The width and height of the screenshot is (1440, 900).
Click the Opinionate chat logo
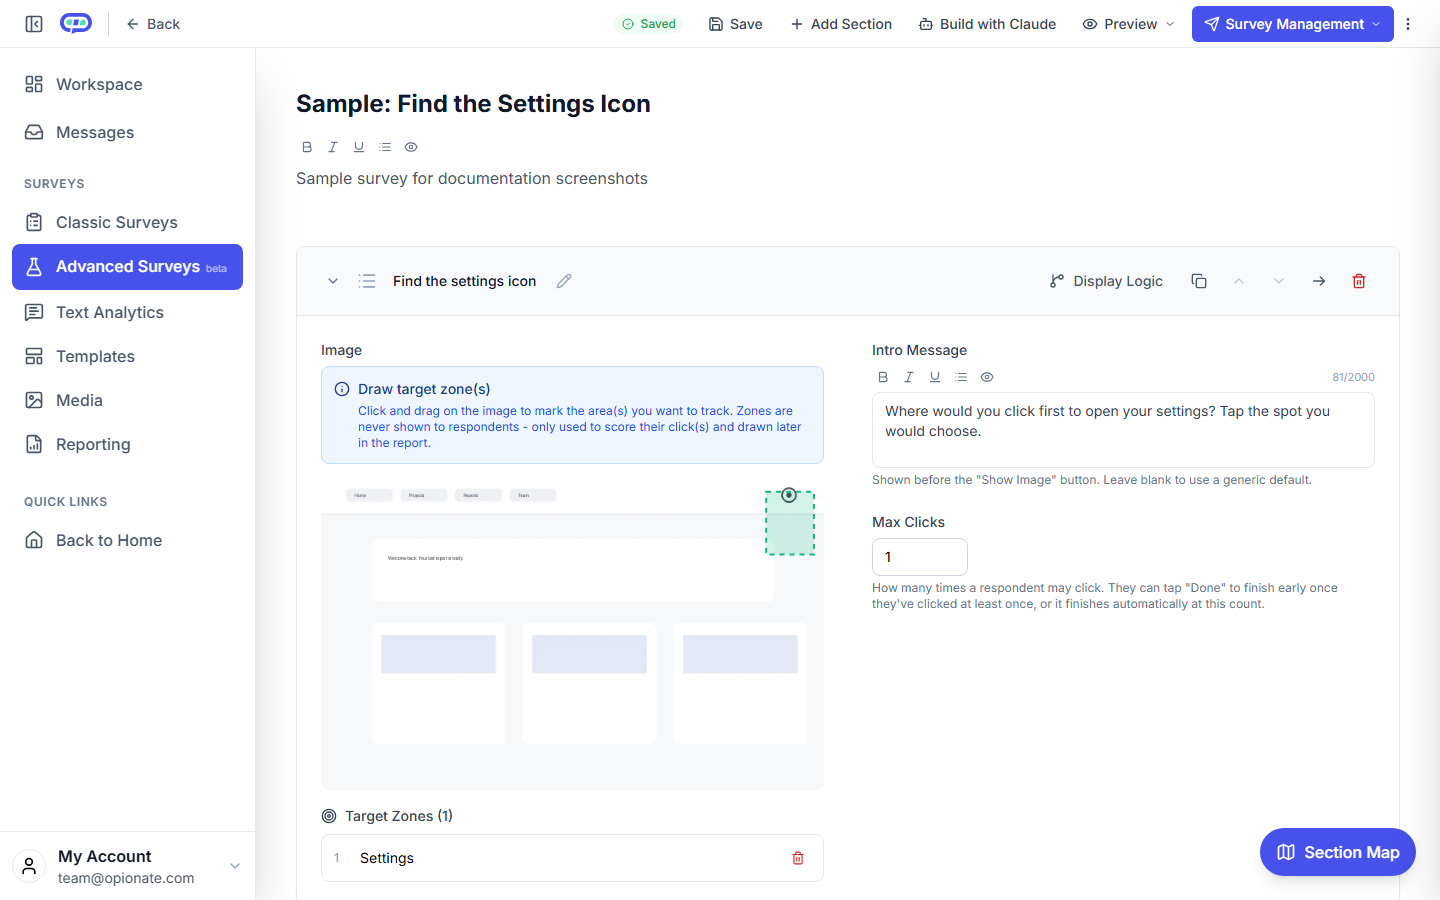tap(76, 23)
